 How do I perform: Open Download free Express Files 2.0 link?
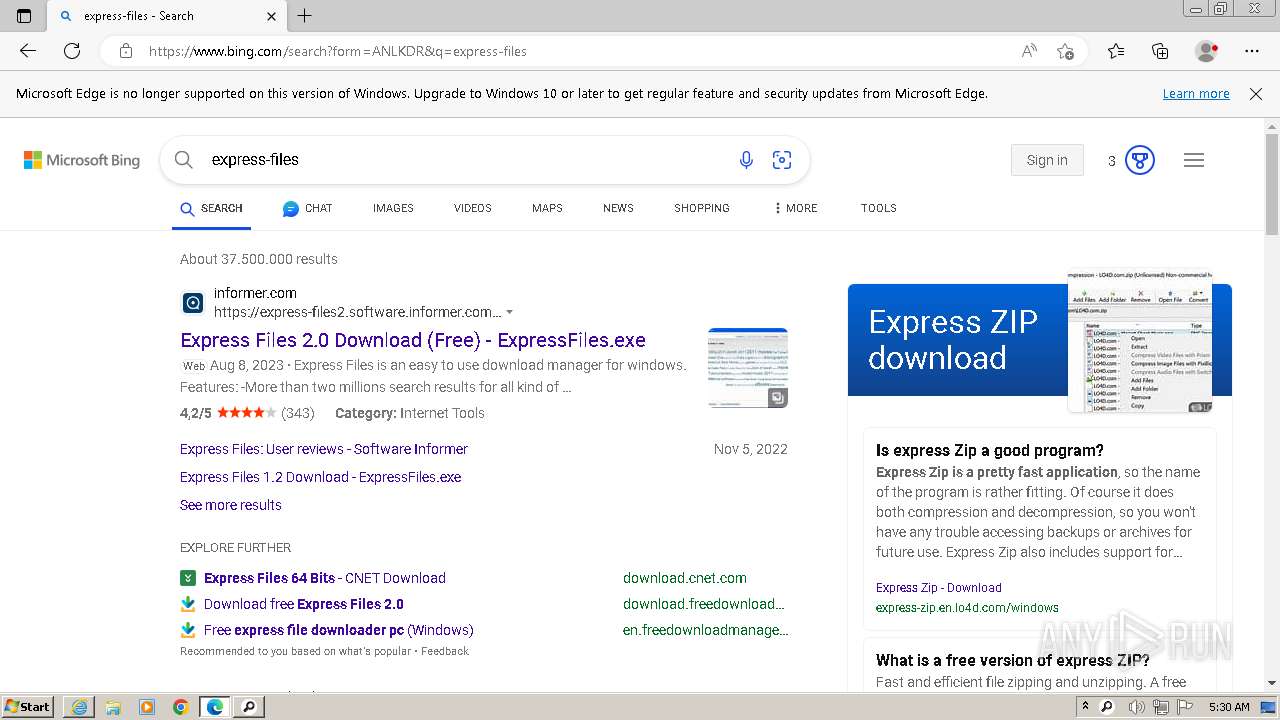(x=304, y=604)
